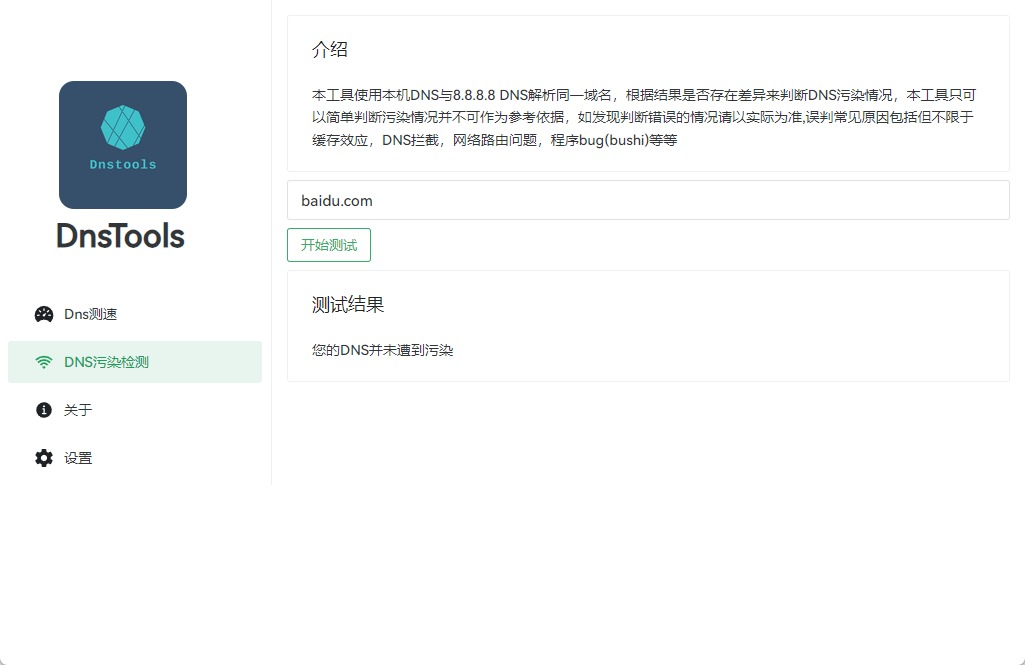This screenshot has height=665, width=1025.
Task: Go to 设置 in the sidebar
Action: click(78, 458)
